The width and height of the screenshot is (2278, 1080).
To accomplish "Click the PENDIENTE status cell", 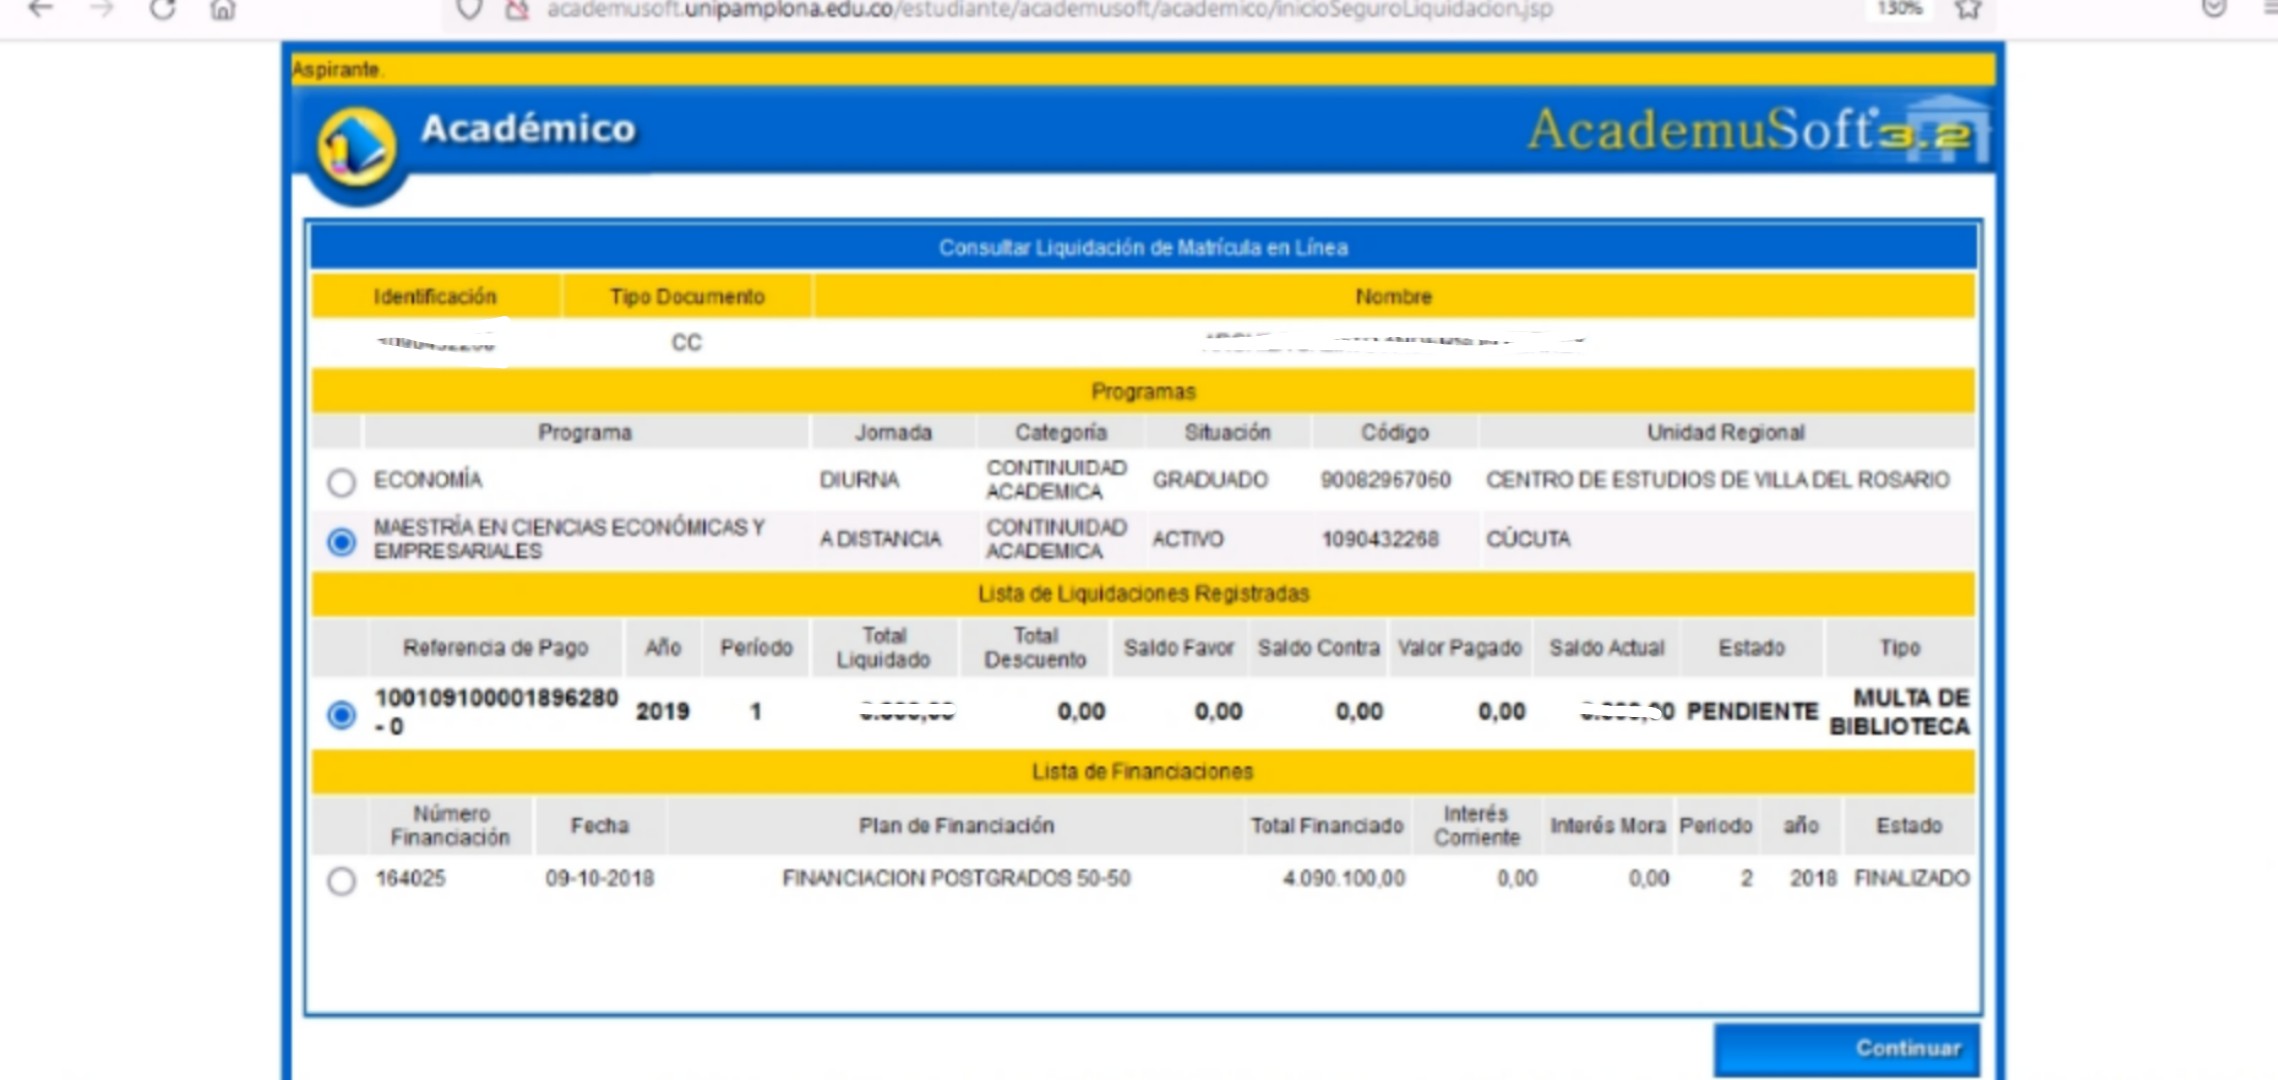I will [x=1751, y=712].
